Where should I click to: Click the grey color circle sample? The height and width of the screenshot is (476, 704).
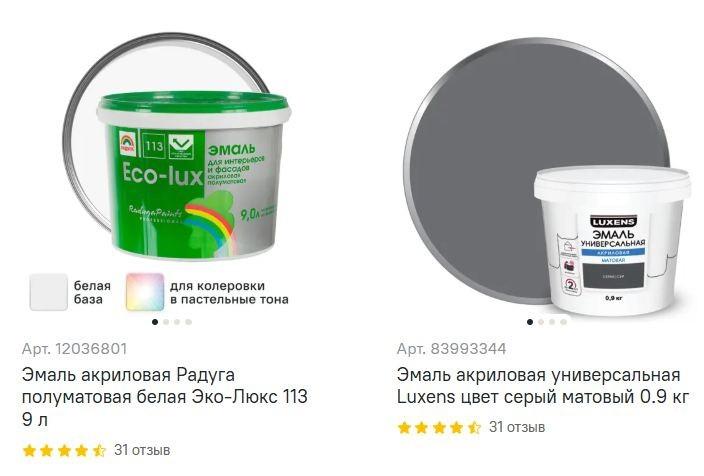point(494,148)
